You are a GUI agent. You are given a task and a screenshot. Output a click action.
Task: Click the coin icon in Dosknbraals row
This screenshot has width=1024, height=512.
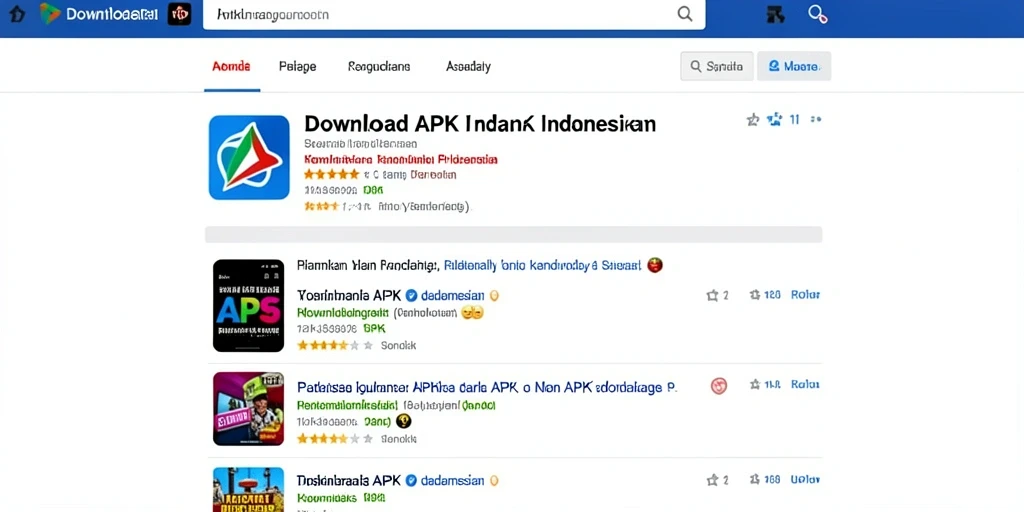pos(494,481)
